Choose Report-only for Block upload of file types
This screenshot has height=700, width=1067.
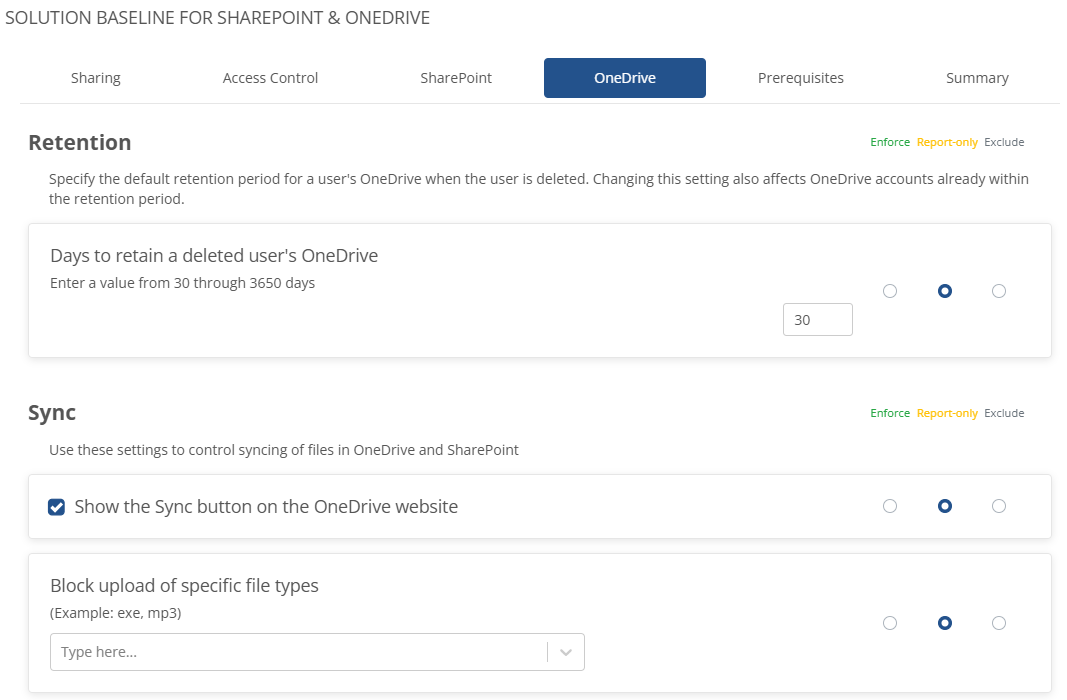945,623
